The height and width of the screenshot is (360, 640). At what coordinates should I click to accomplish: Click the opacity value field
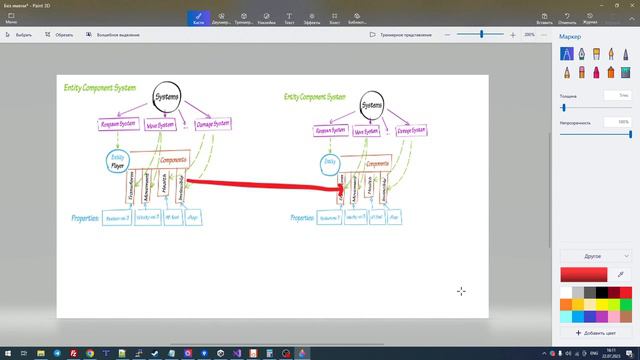618,122
